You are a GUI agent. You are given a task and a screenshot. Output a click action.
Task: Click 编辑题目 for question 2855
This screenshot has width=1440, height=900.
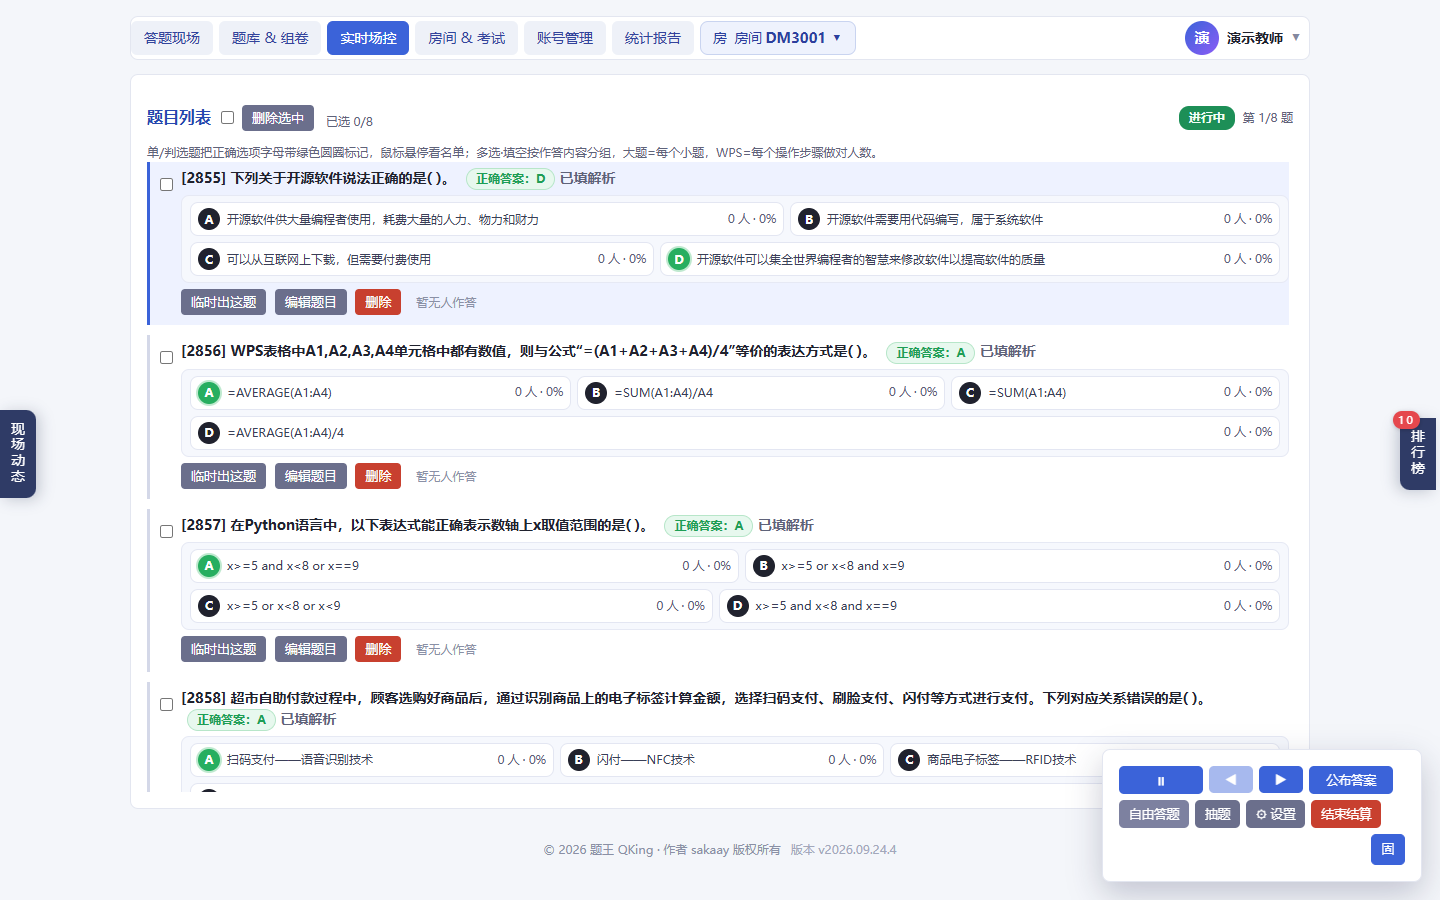tap(310, 302)
